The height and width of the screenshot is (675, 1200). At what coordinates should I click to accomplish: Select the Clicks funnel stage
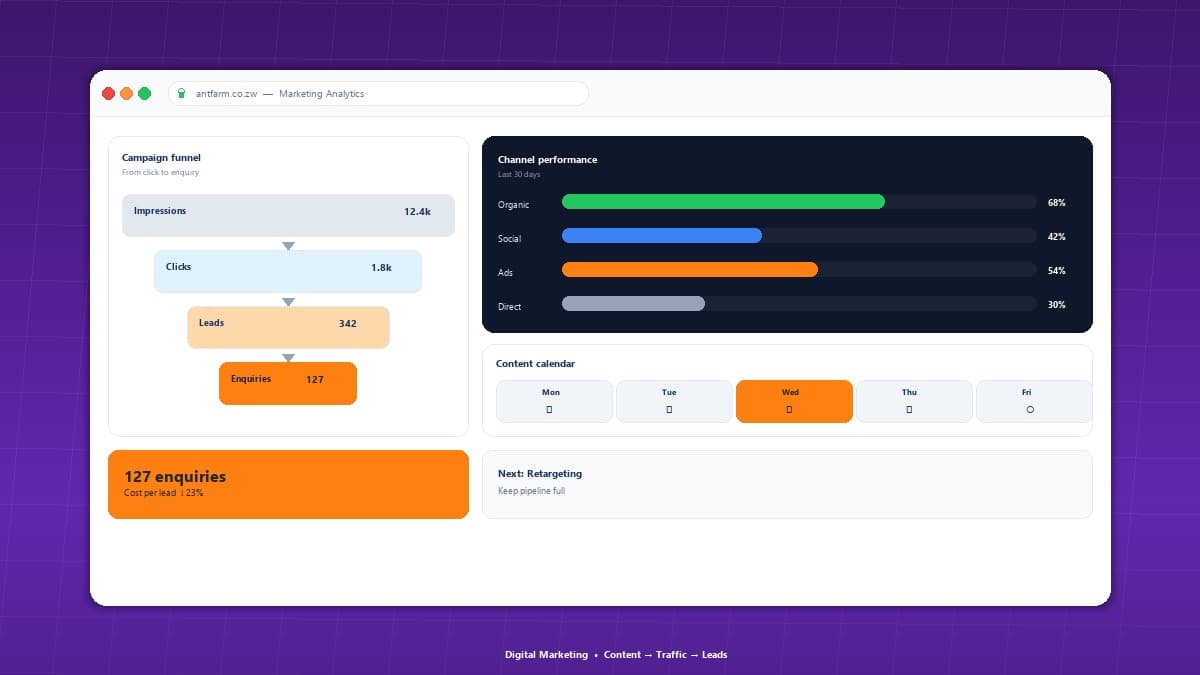pyautogui.click(x=288, y=271)
